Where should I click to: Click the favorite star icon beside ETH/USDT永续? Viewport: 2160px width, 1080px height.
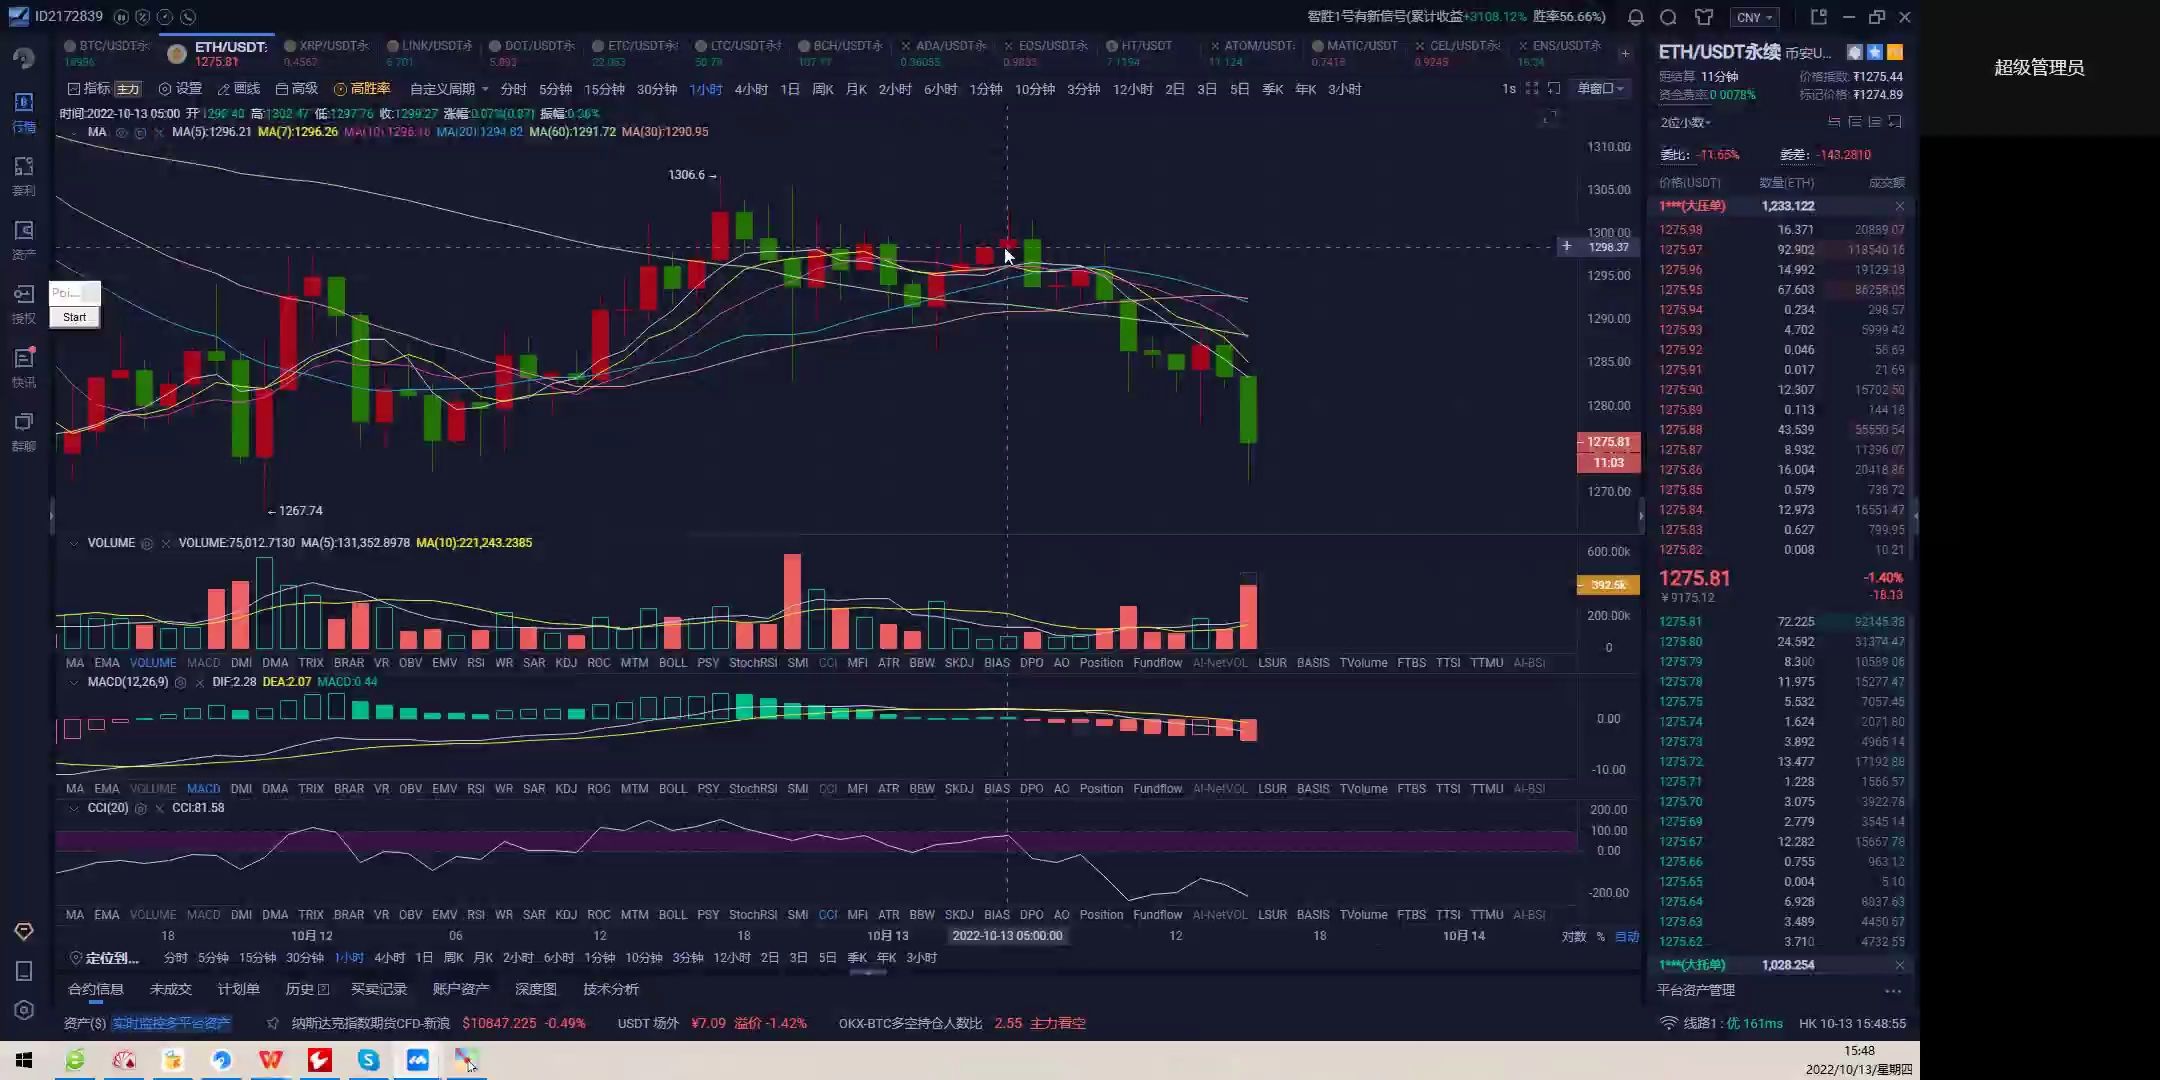pyautogui.click(x=1875, y=52)
